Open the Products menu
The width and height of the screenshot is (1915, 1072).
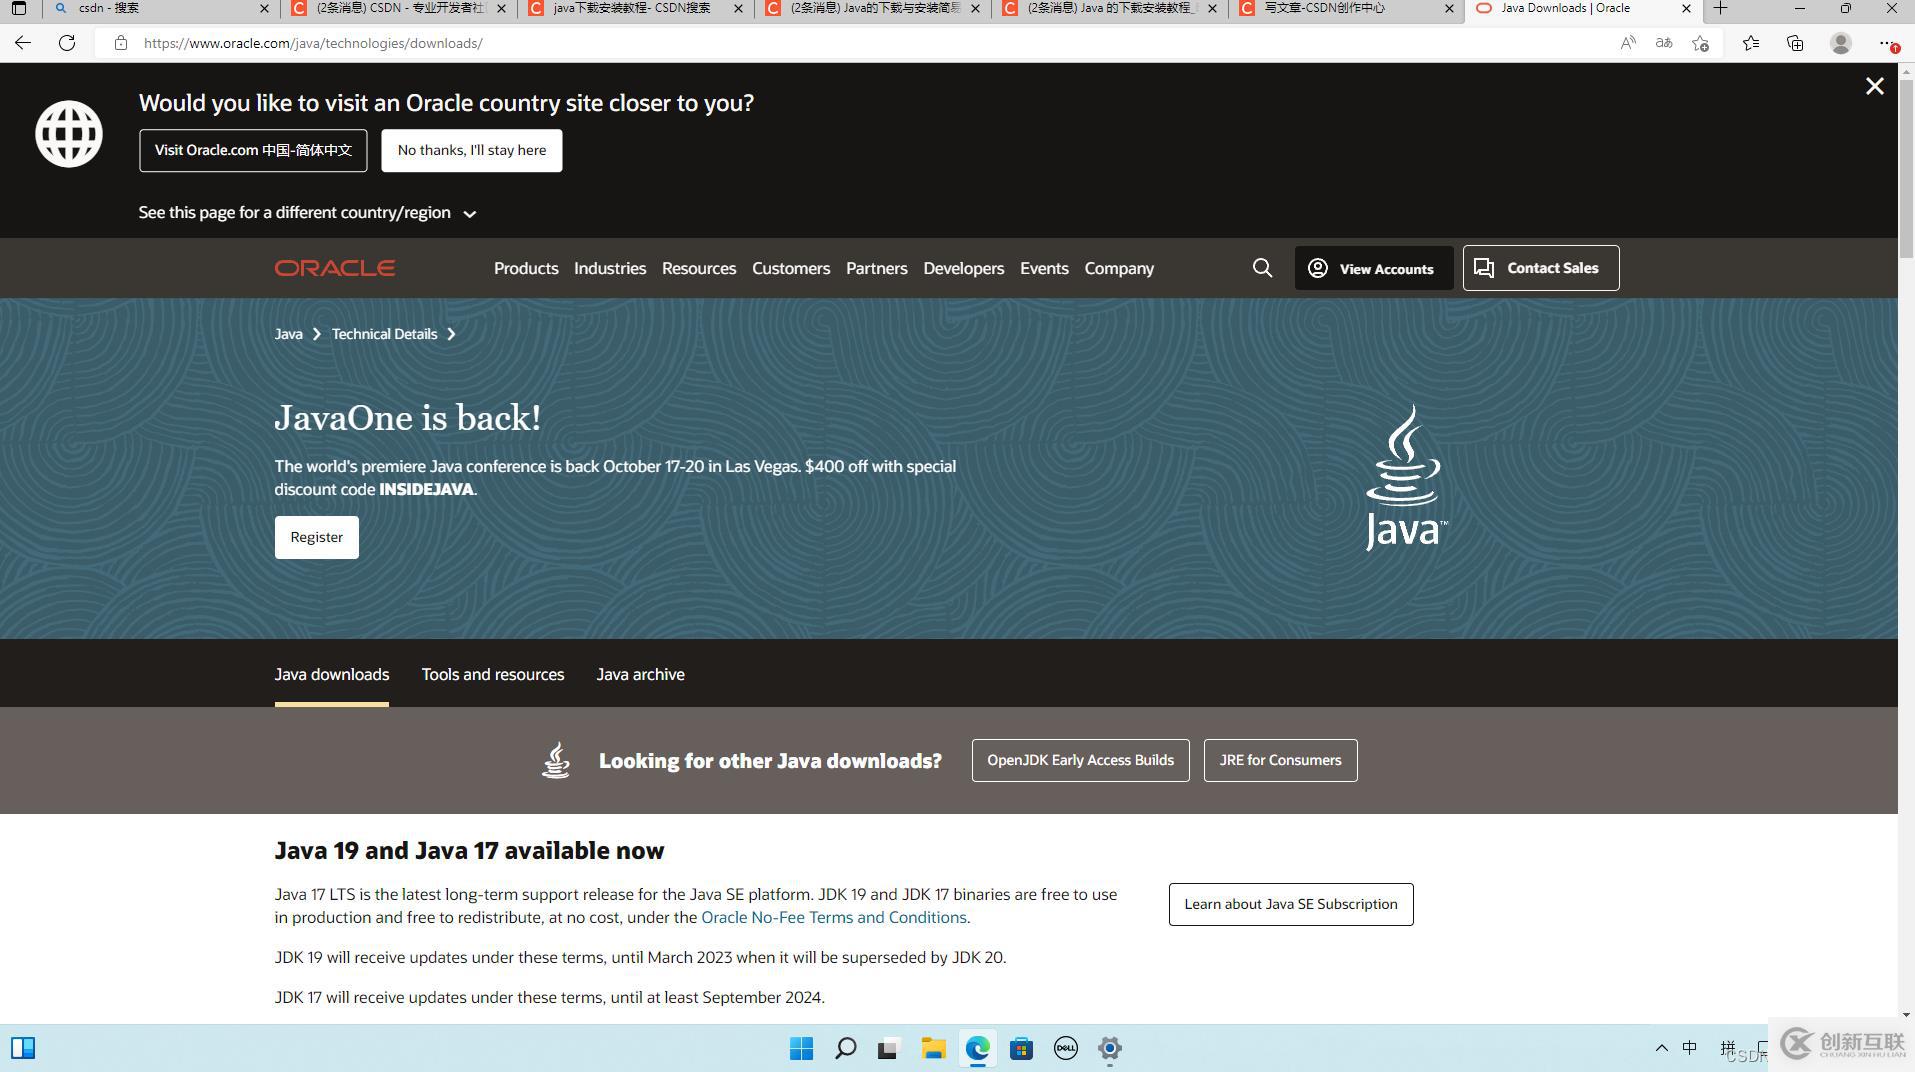[x=526, y=268]
